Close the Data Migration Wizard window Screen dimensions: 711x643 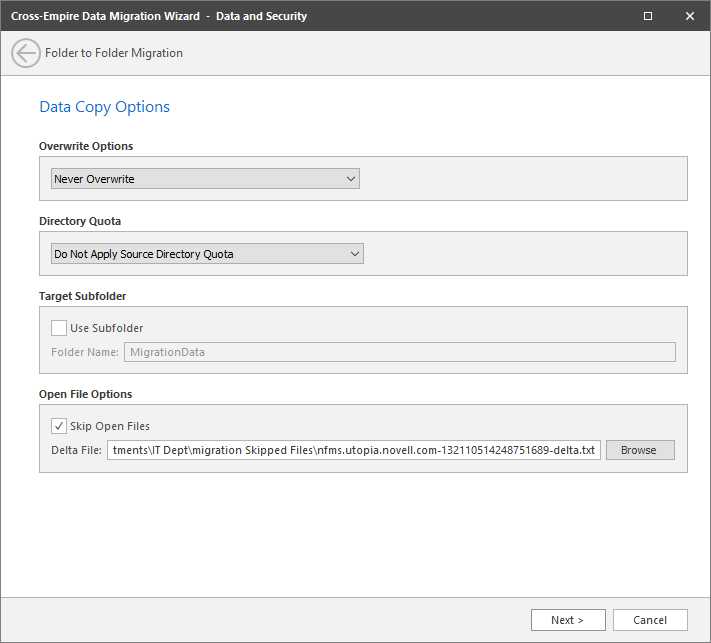[x=689, y=16]
